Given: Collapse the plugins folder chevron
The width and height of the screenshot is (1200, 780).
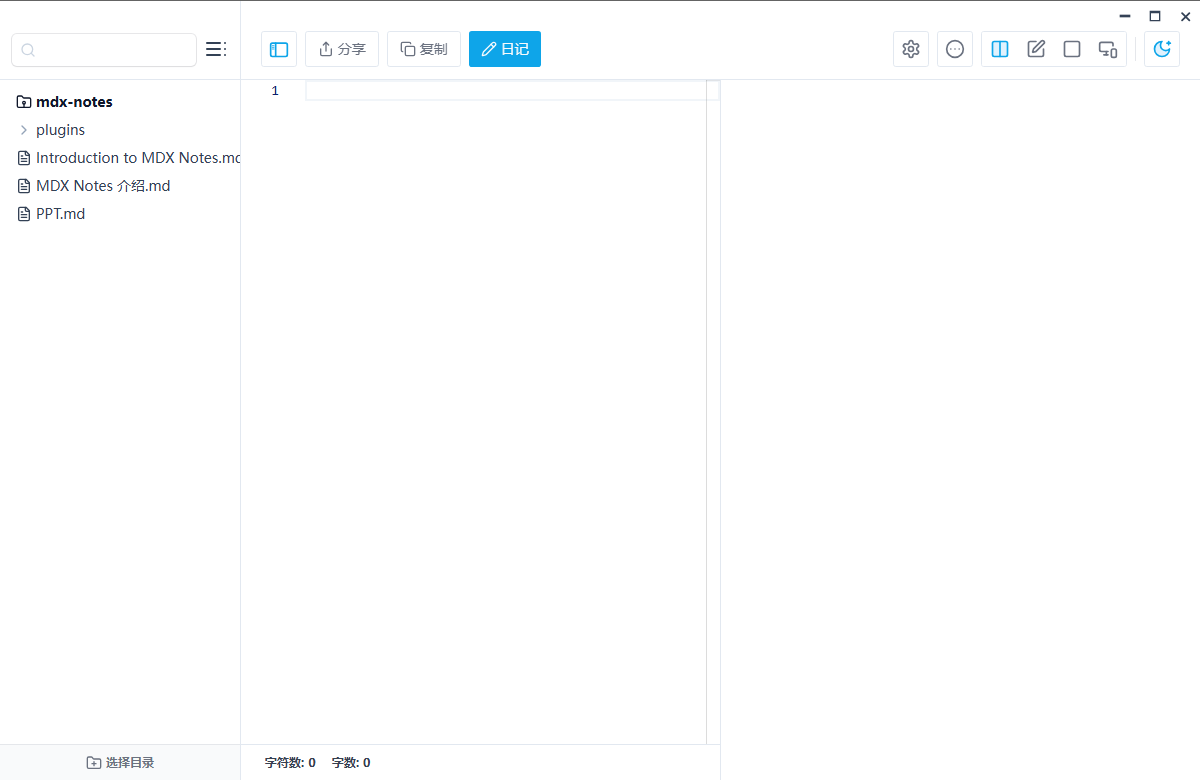Looking at the screenshot, I should [x=26, y=129].
